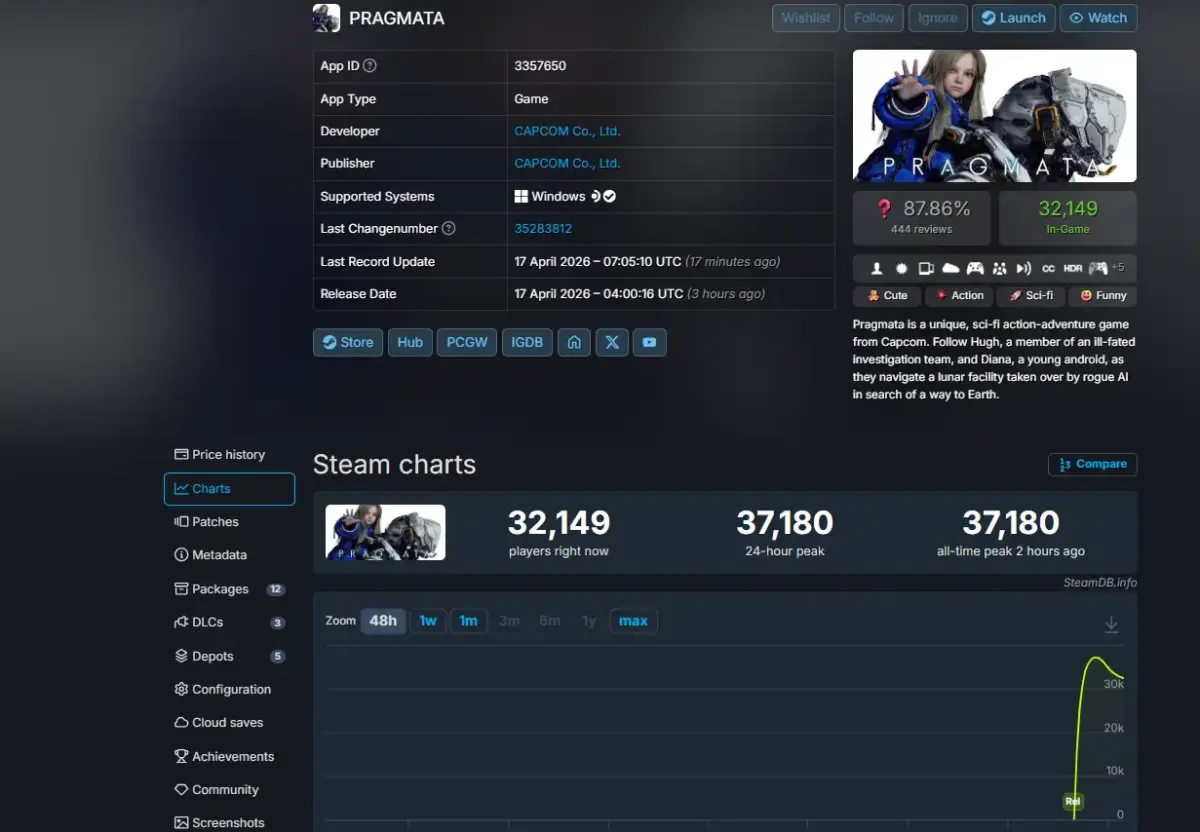Click the 37,180 all-time peak value
This screenshot has width=1200, height=832.
tap(1011, 522)
